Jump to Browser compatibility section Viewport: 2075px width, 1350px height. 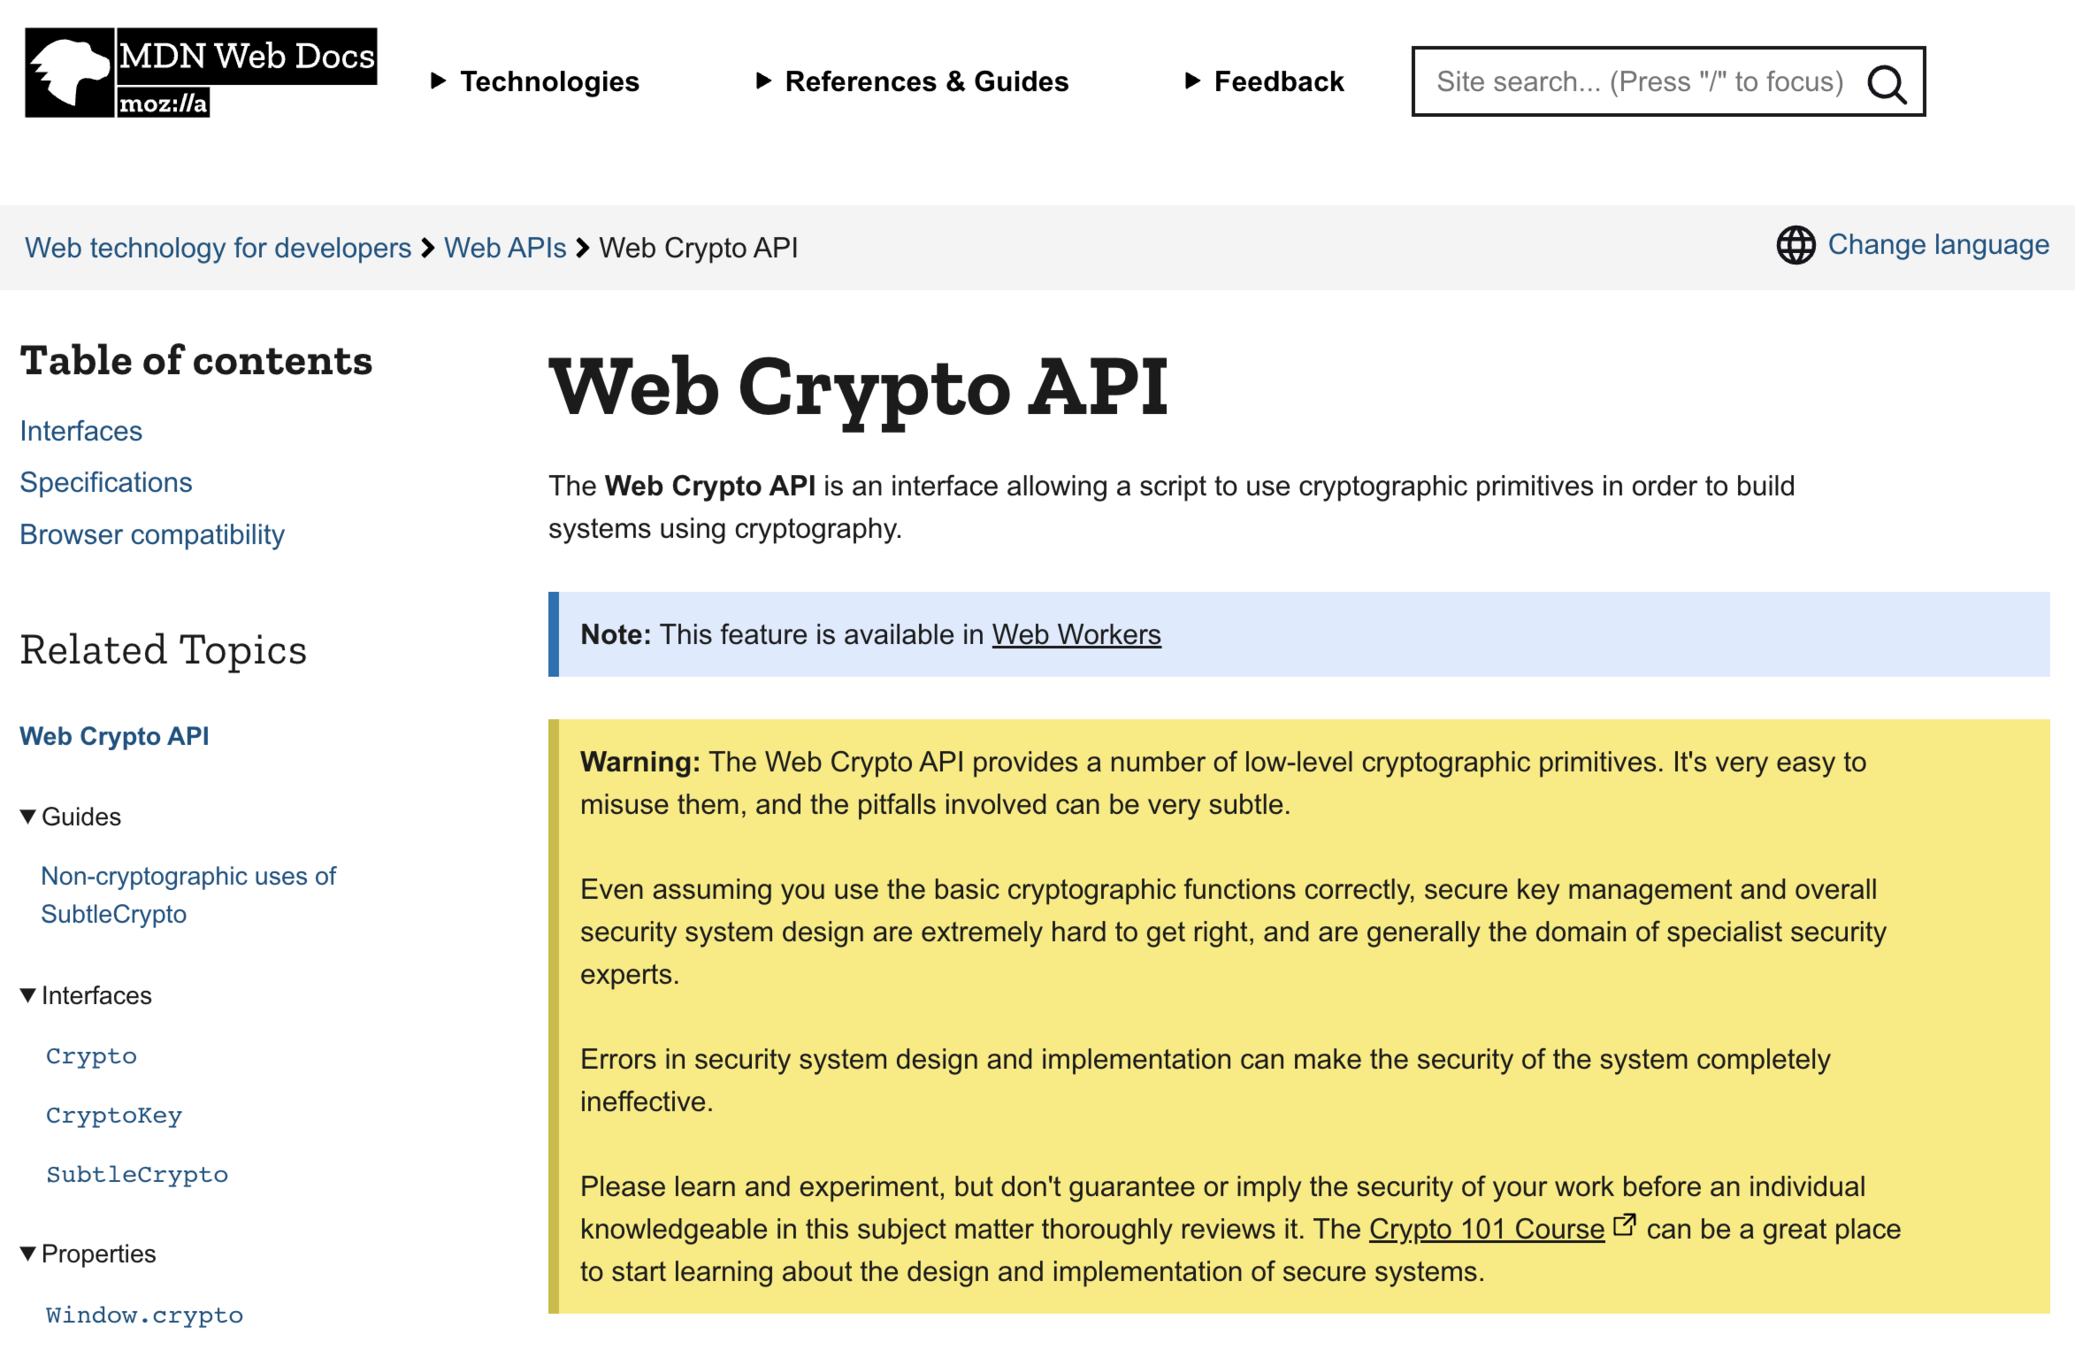152,535
